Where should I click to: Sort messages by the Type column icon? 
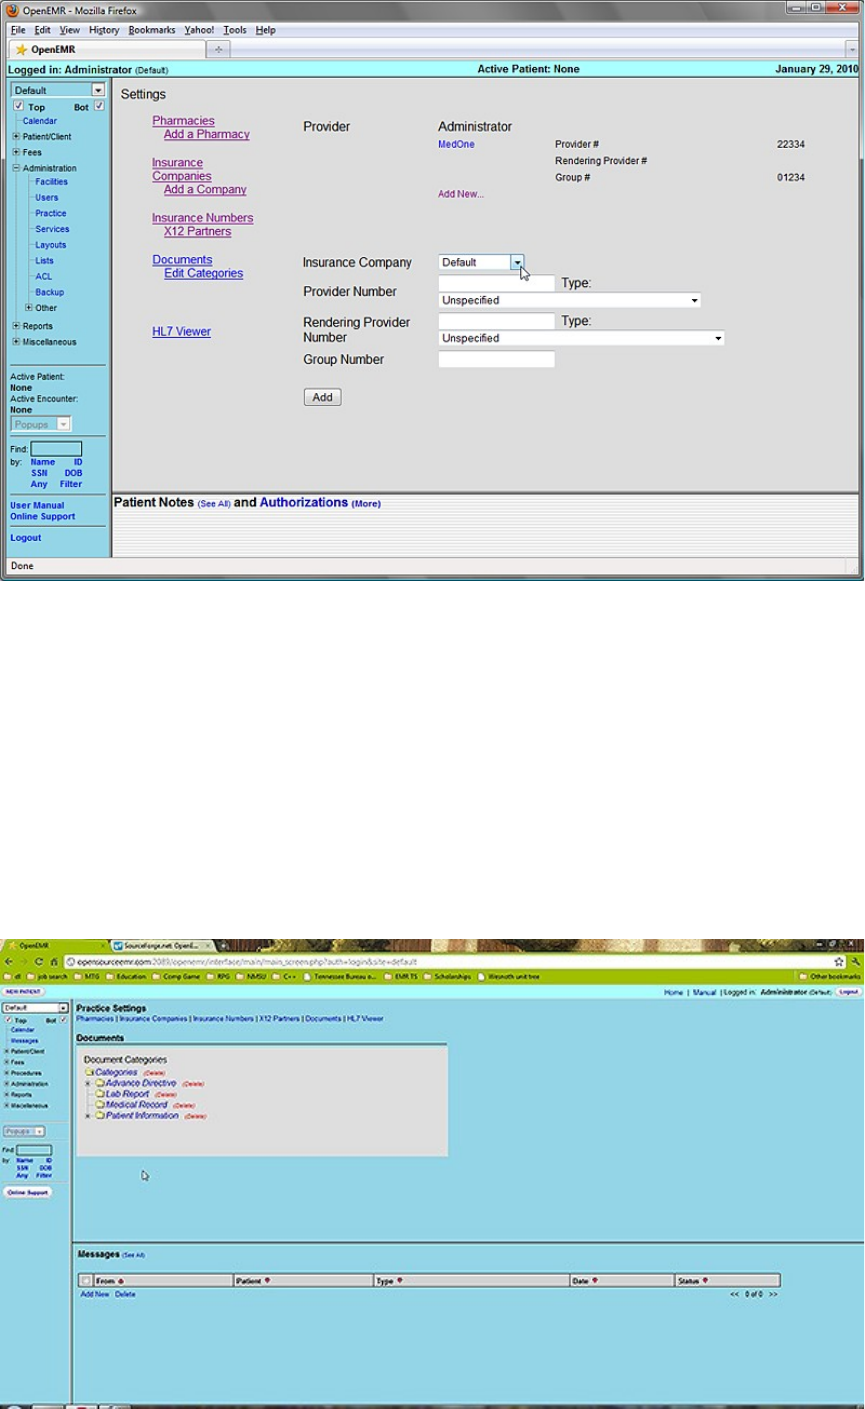coord(399,1280)
